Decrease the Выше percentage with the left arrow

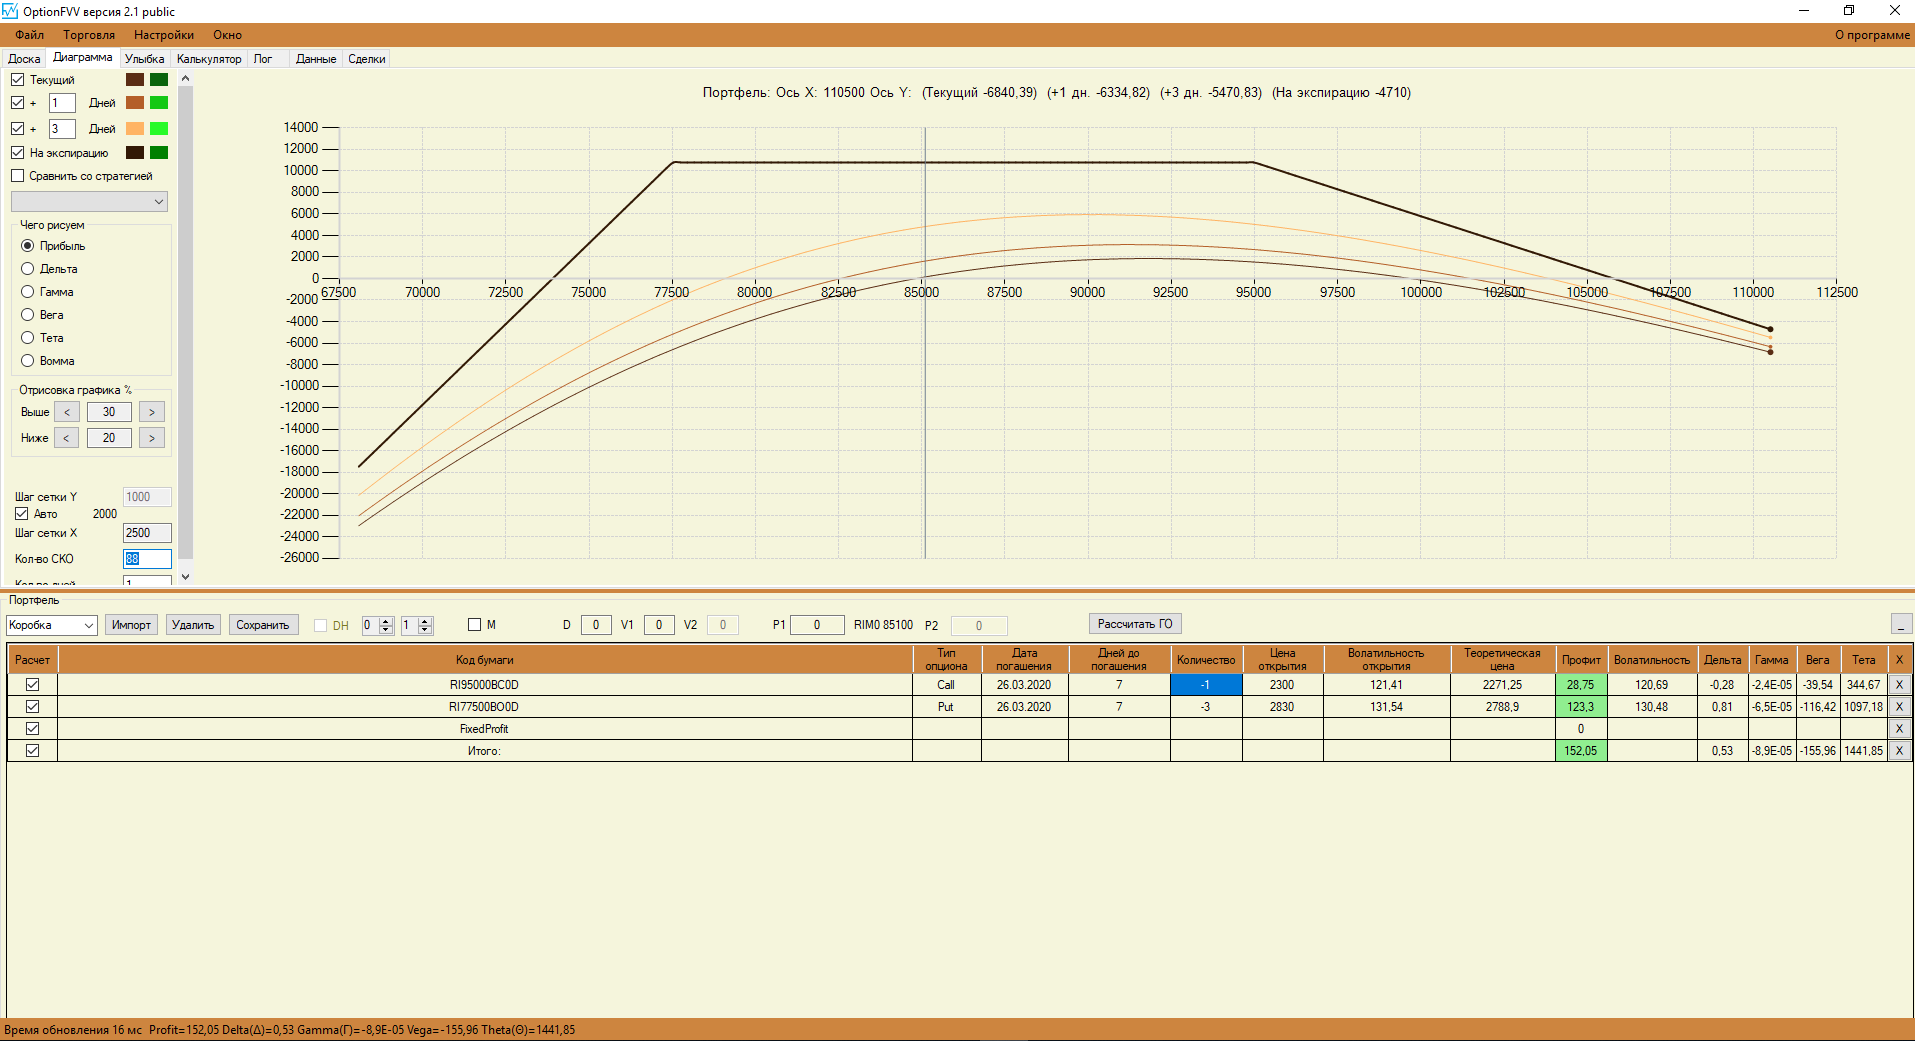coord(67,412)
